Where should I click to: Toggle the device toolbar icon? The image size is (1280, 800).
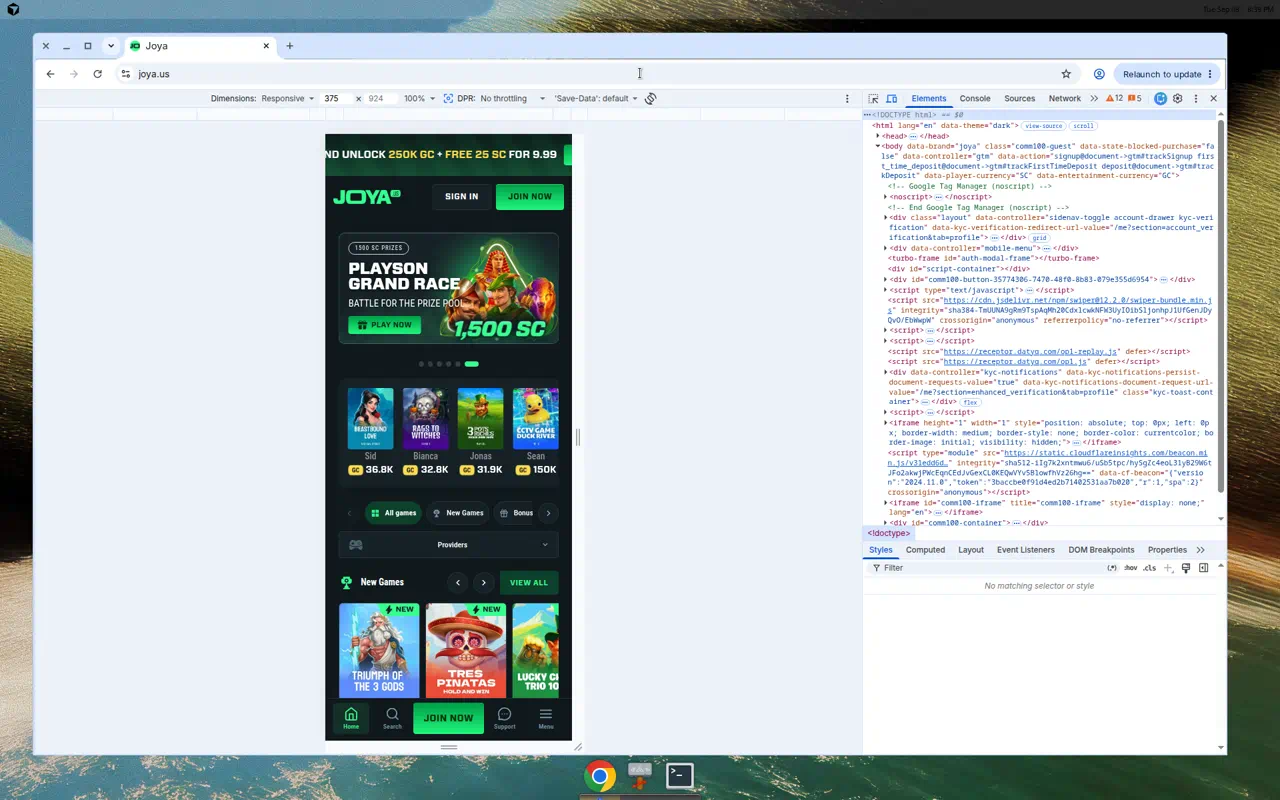point(890,99)
